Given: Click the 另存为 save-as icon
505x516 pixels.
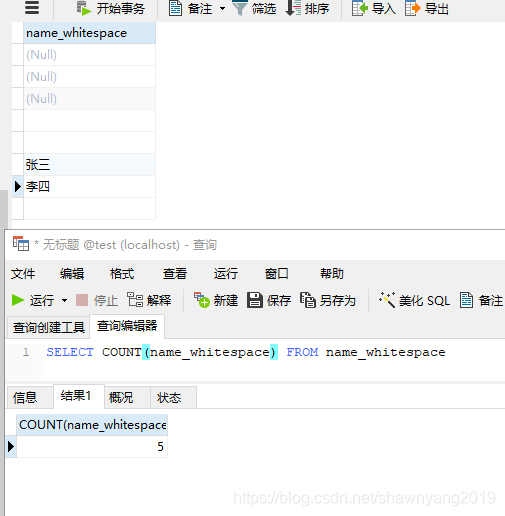Looking at the screenshot, I should (308, 300).
